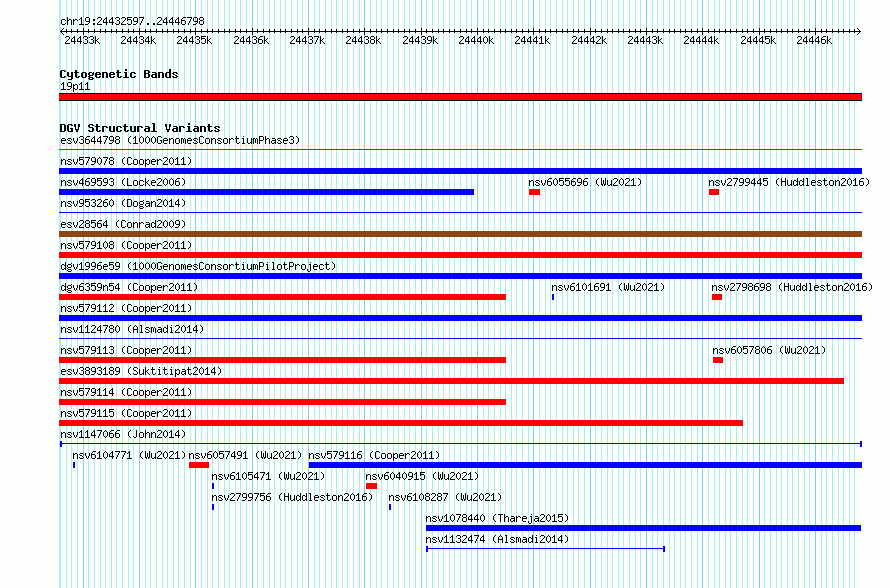
Task: Click the esv3644798 (1000GenomesConsortiumPhase3) variant label
Action: tap(180, 140)
